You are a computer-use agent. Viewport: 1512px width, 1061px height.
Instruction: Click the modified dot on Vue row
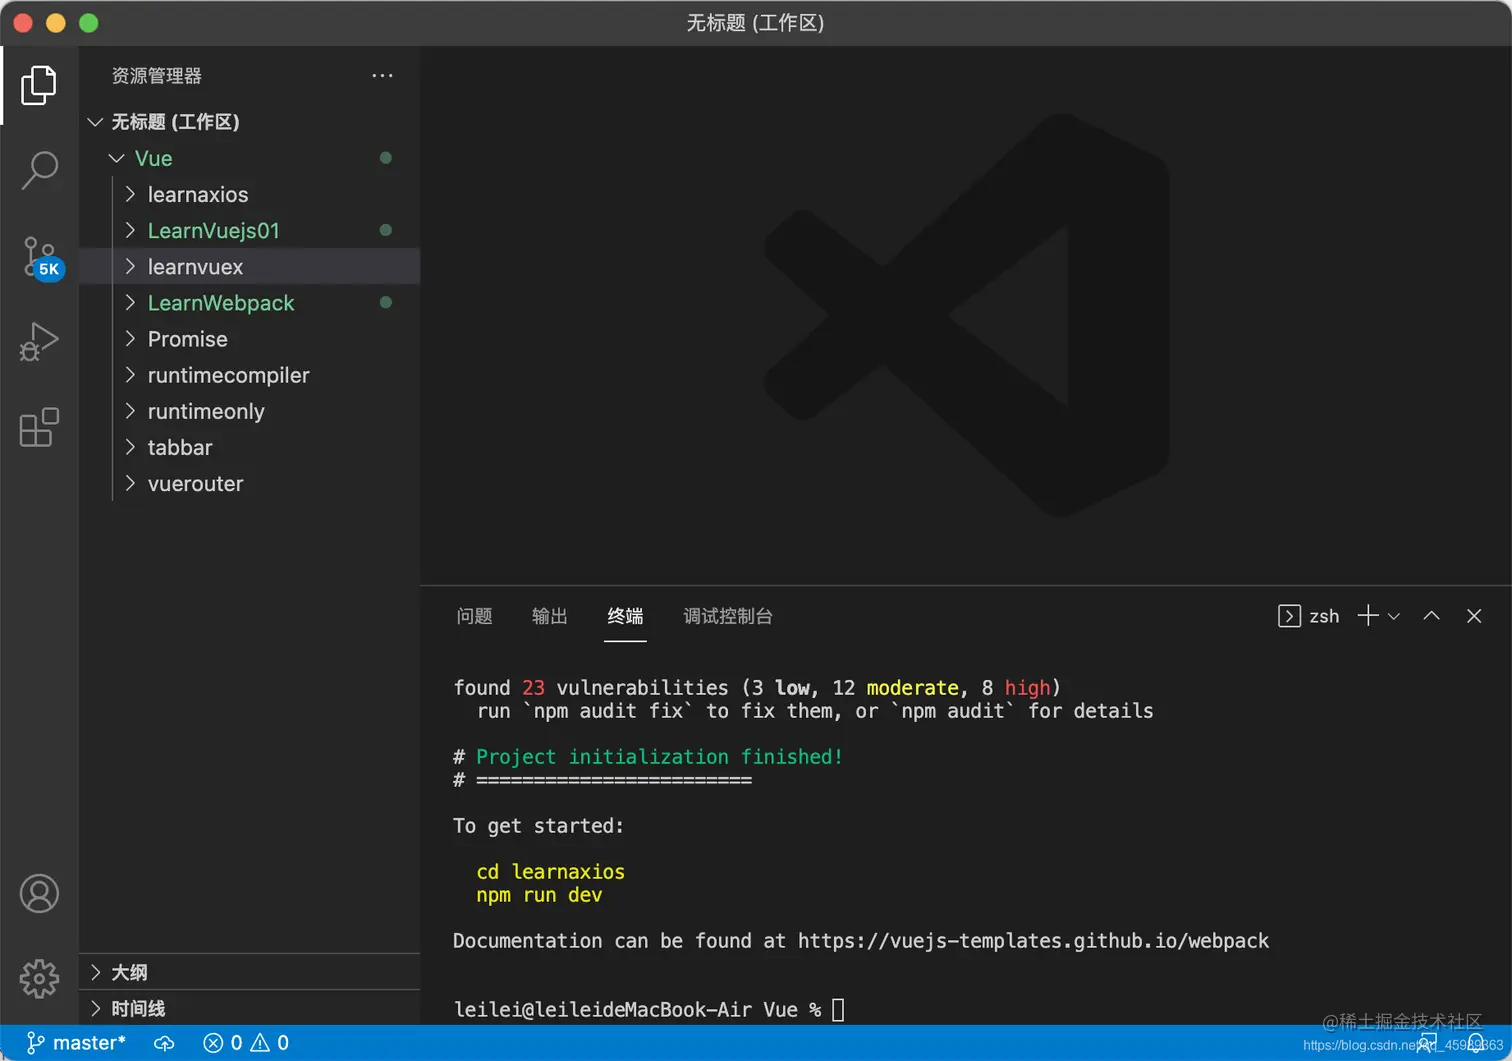(x=386, y=158)
